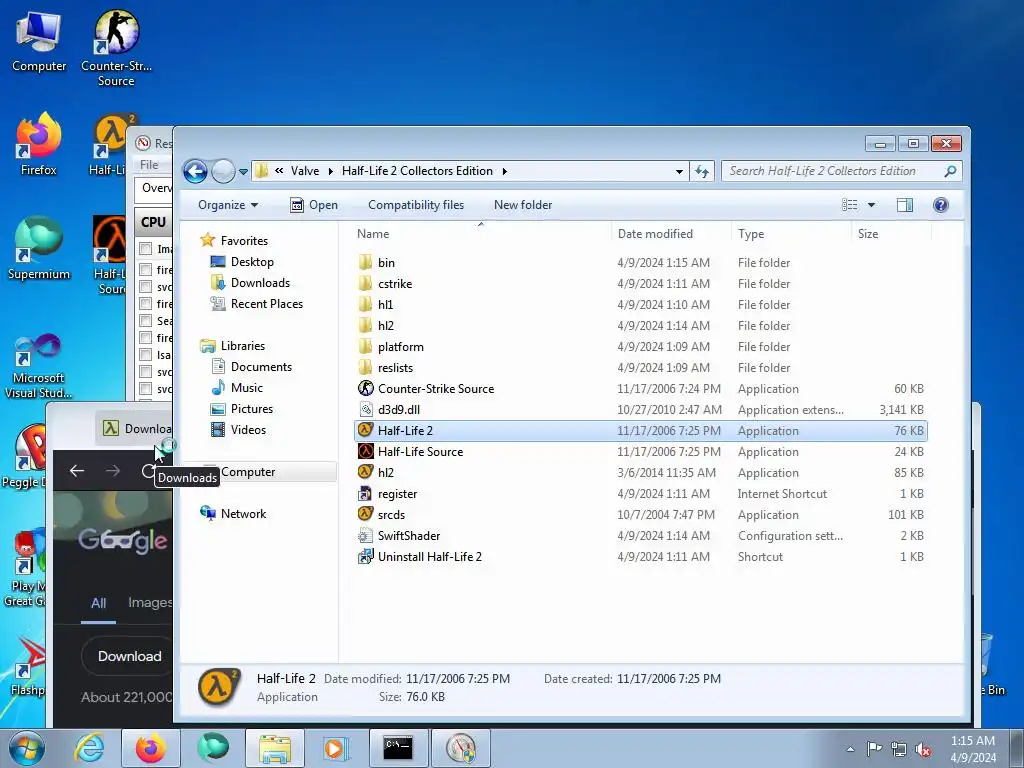The width and height of the screenshot is (1024, 768).
Task: Open Firefox desktop shortcut
Action: point(38,145)
